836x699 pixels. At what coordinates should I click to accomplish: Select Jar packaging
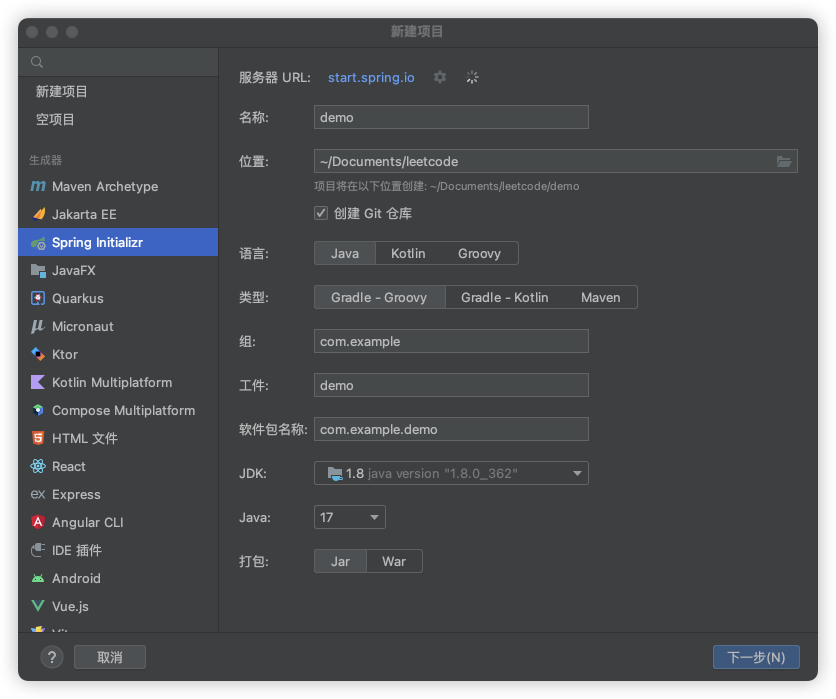click(x=340, y=561)
